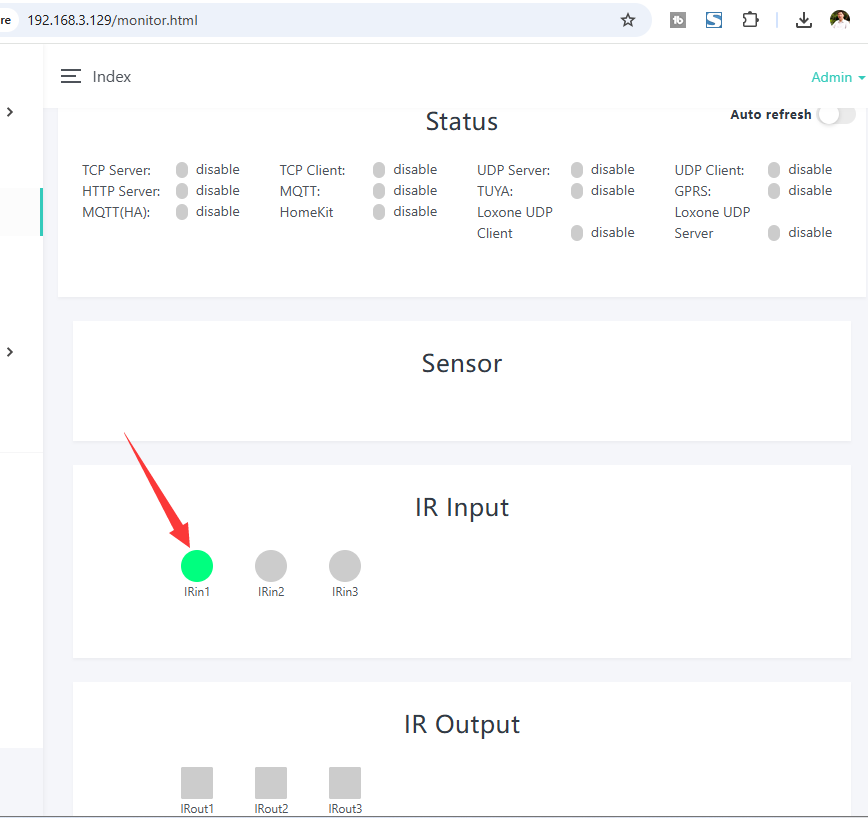Screen dimensions: 868x818
Task: Select the IRout1 square indicator
Action: pyautogui.click(x=197, y=783)
